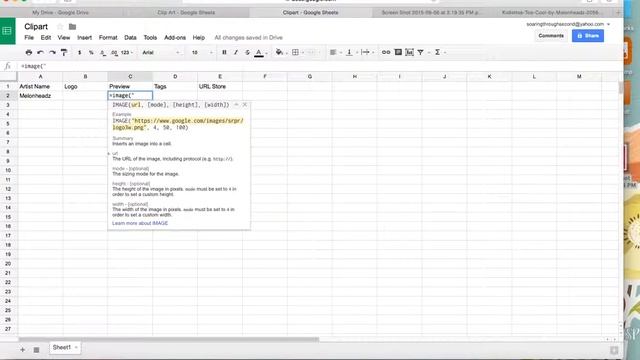Open the Data menu
This screenshot has height=360, width=640.
[x=130, y=38]
